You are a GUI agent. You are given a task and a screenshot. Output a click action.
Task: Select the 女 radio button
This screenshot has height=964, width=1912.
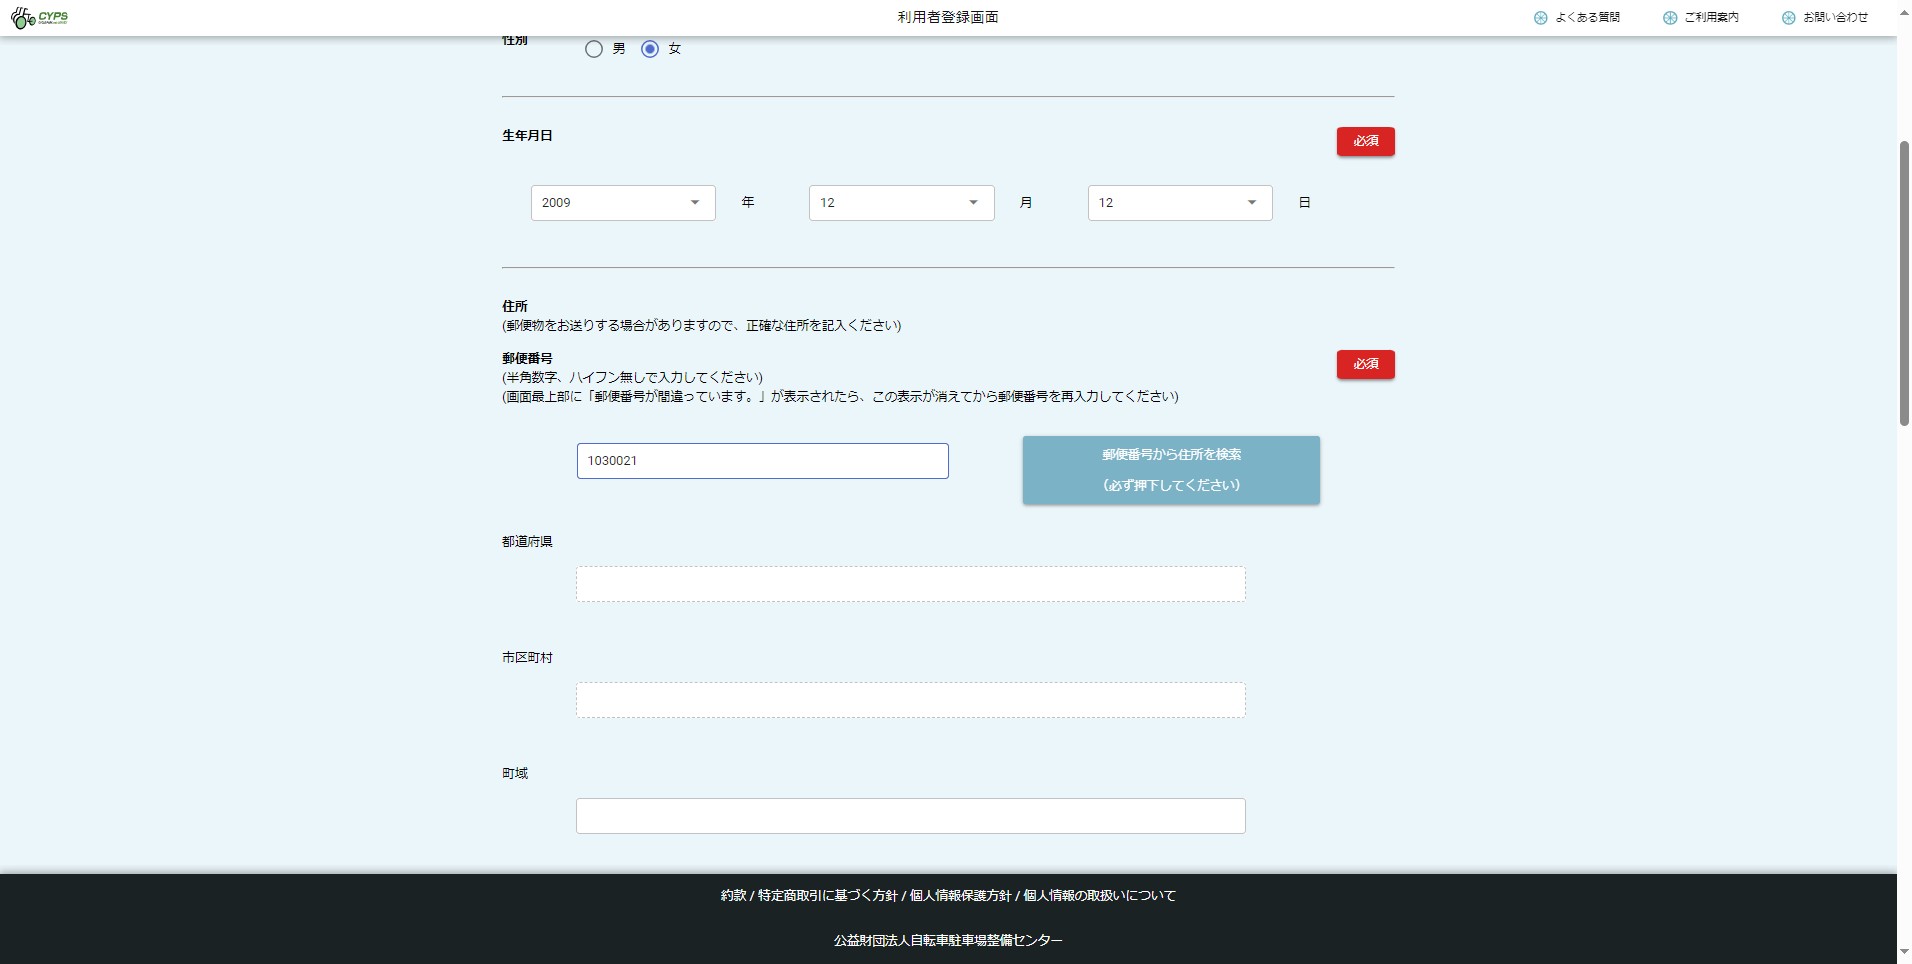(x=650, y=49)
